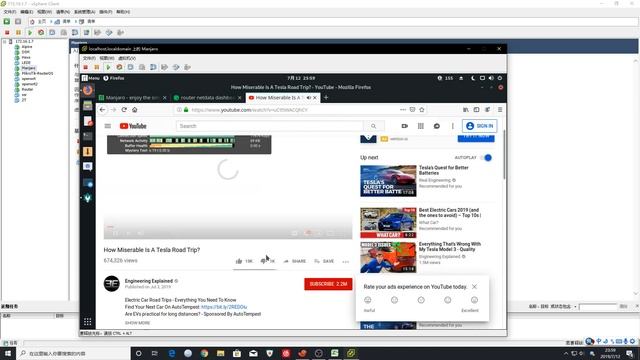Collapse the 172.16.1.7 host tree node
Image resolution: width=640 pixels, height=360 pixels.
pos(4,42)
